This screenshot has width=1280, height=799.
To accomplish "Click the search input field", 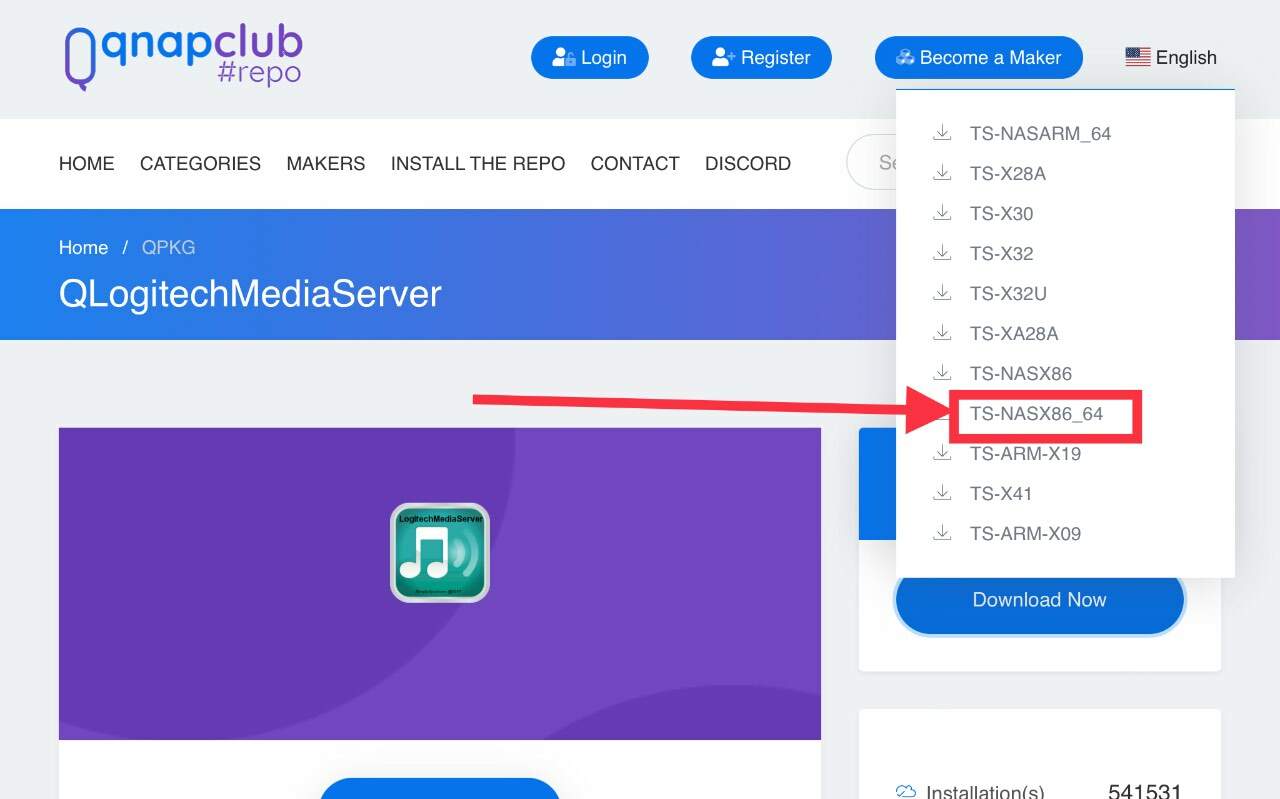I will [x=871, y=162].
